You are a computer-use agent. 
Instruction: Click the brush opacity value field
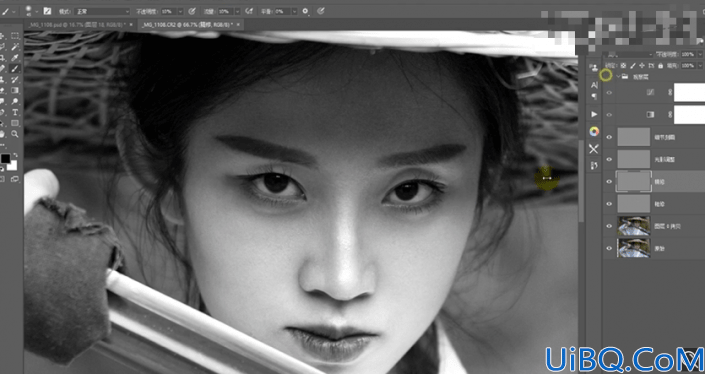tap(169, 11)
